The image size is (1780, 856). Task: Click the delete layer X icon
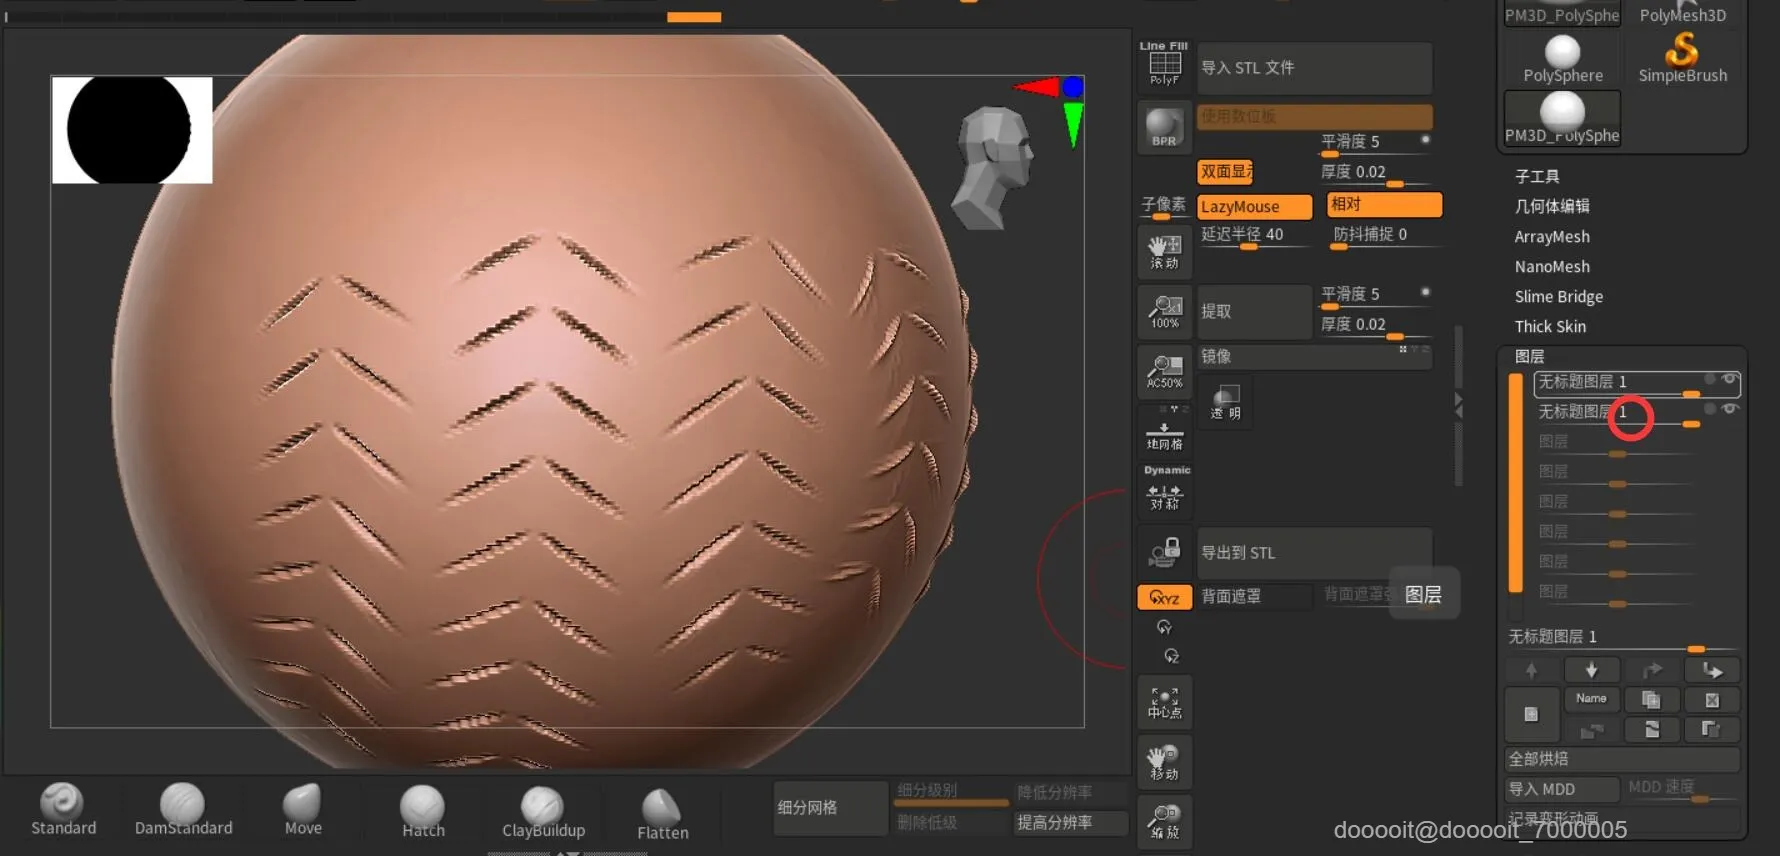point(1712,700)
